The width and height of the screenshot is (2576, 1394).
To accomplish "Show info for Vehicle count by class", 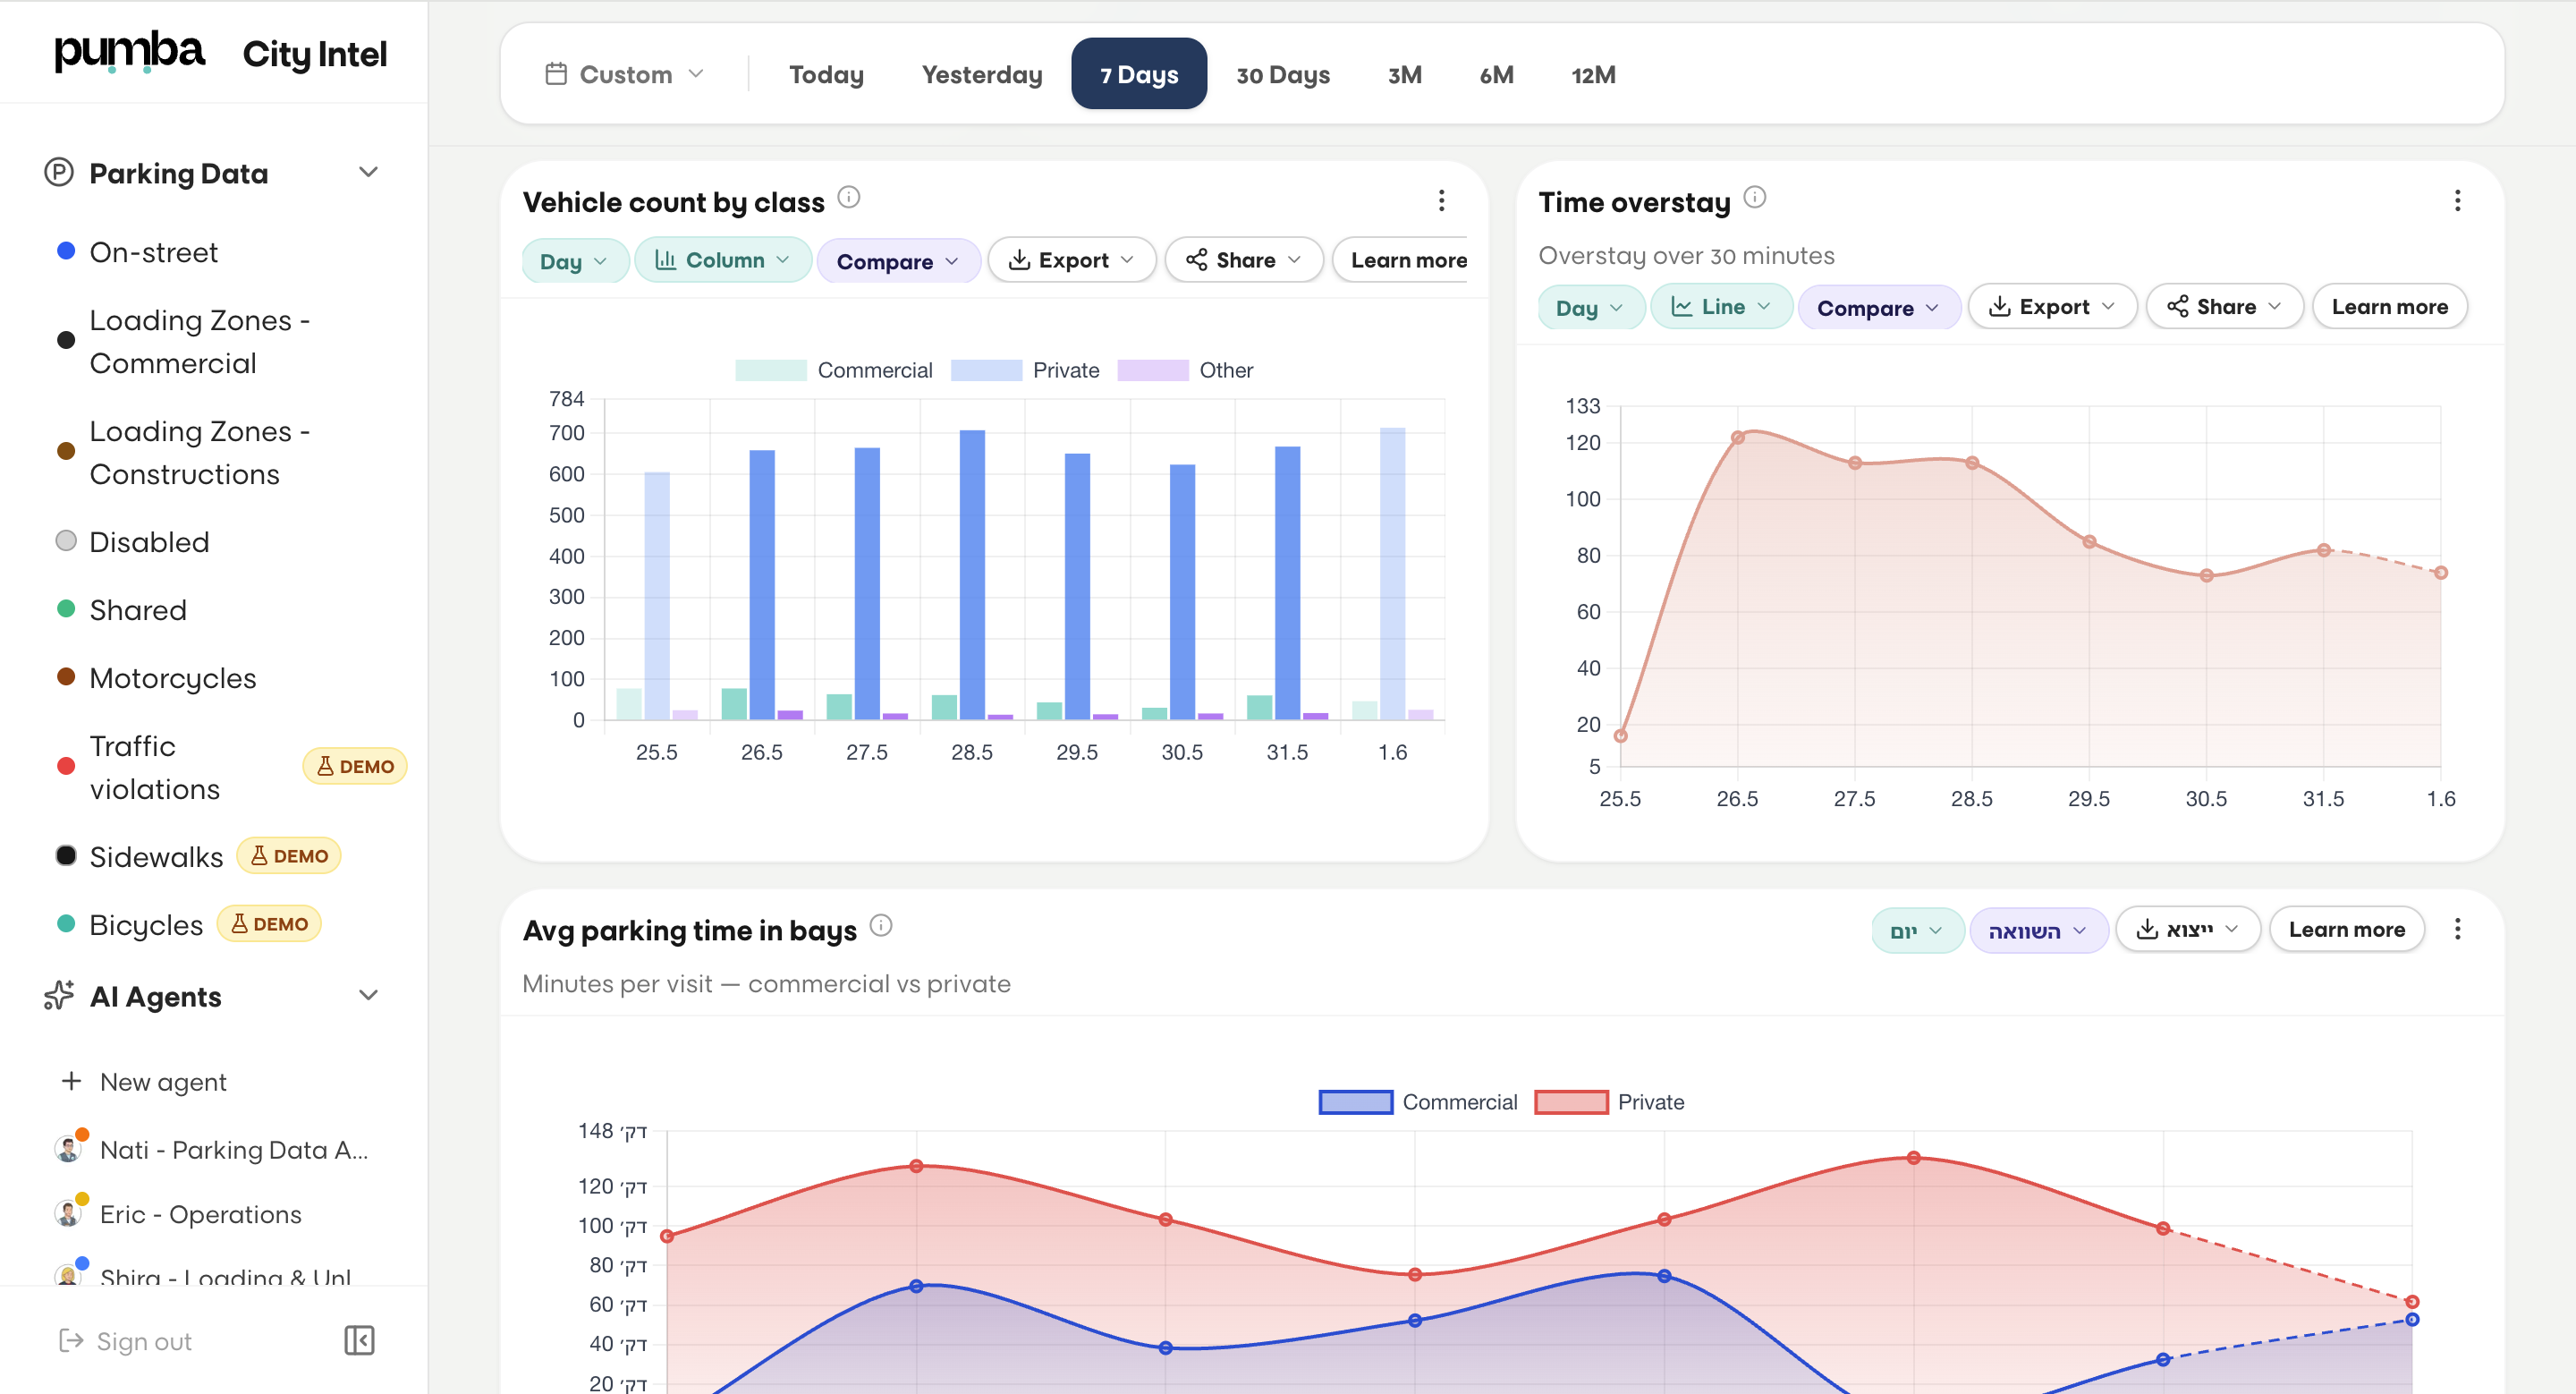I will [849, 197].
